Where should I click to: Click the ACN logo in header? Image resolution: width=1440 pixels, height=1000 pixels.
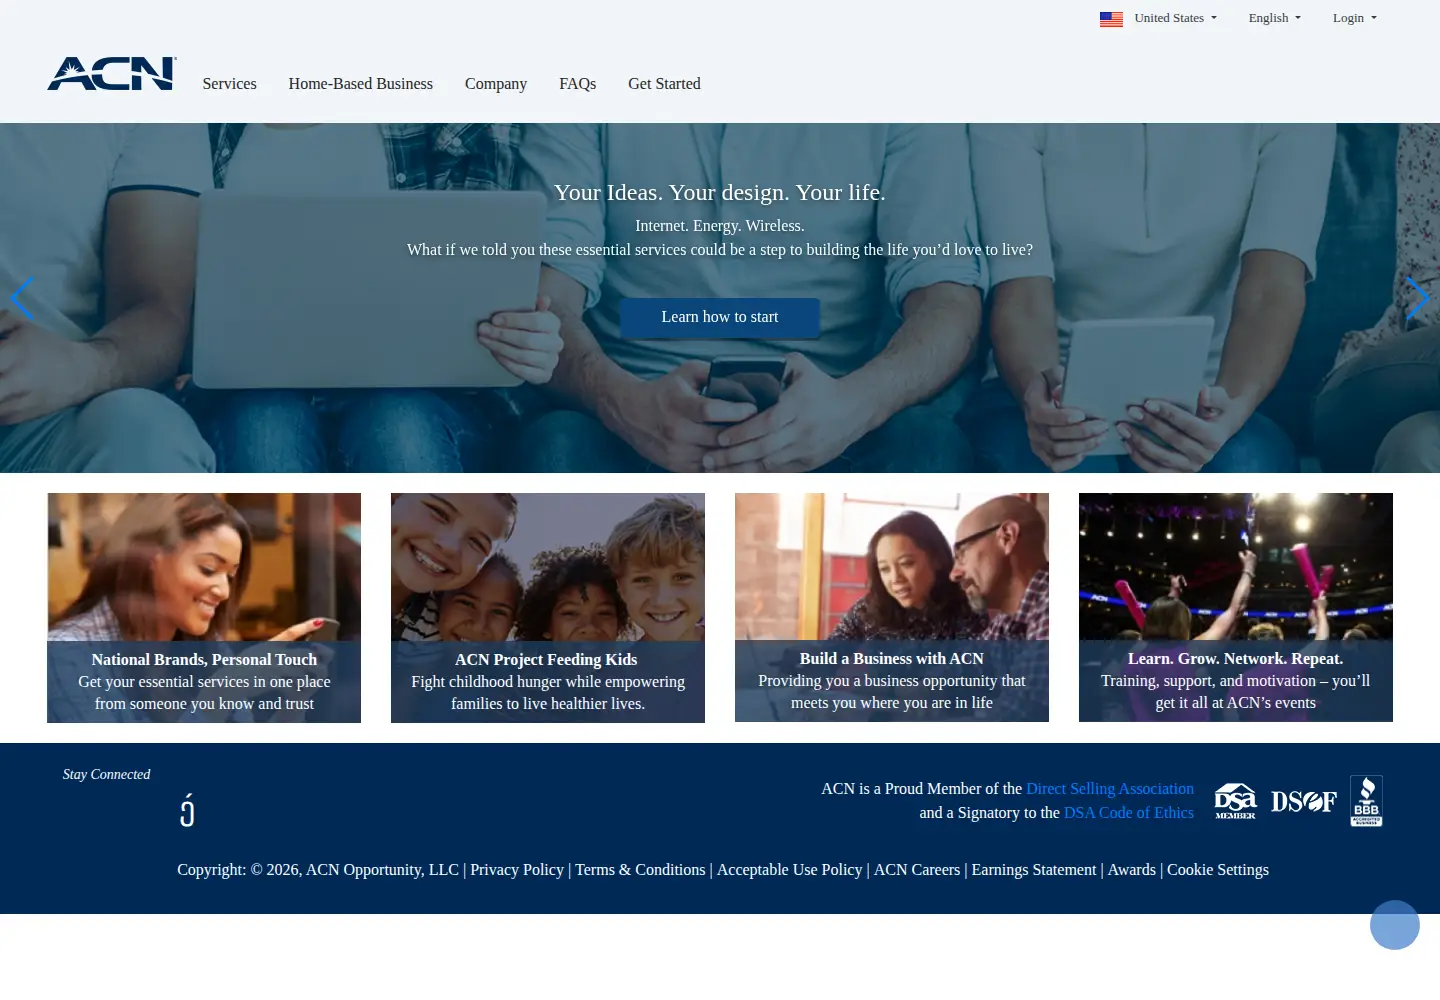112,74
